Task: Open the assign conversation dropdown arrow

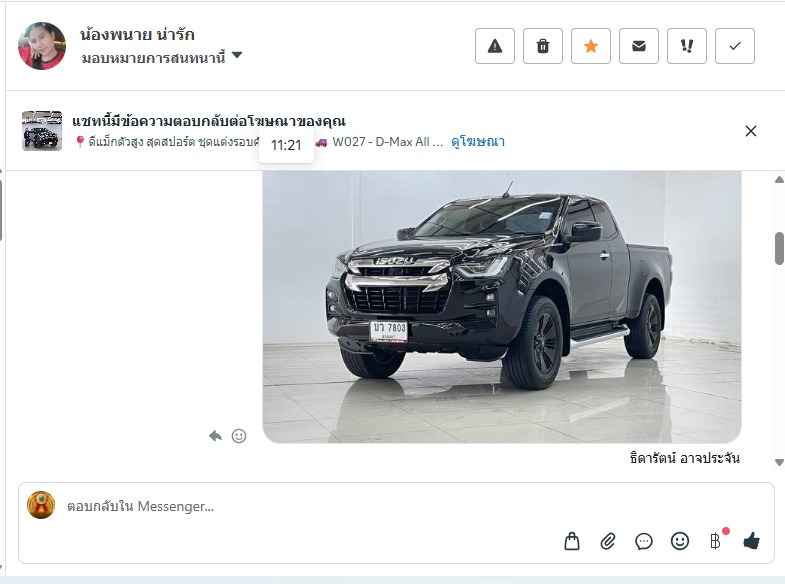Action: [237, 55]
